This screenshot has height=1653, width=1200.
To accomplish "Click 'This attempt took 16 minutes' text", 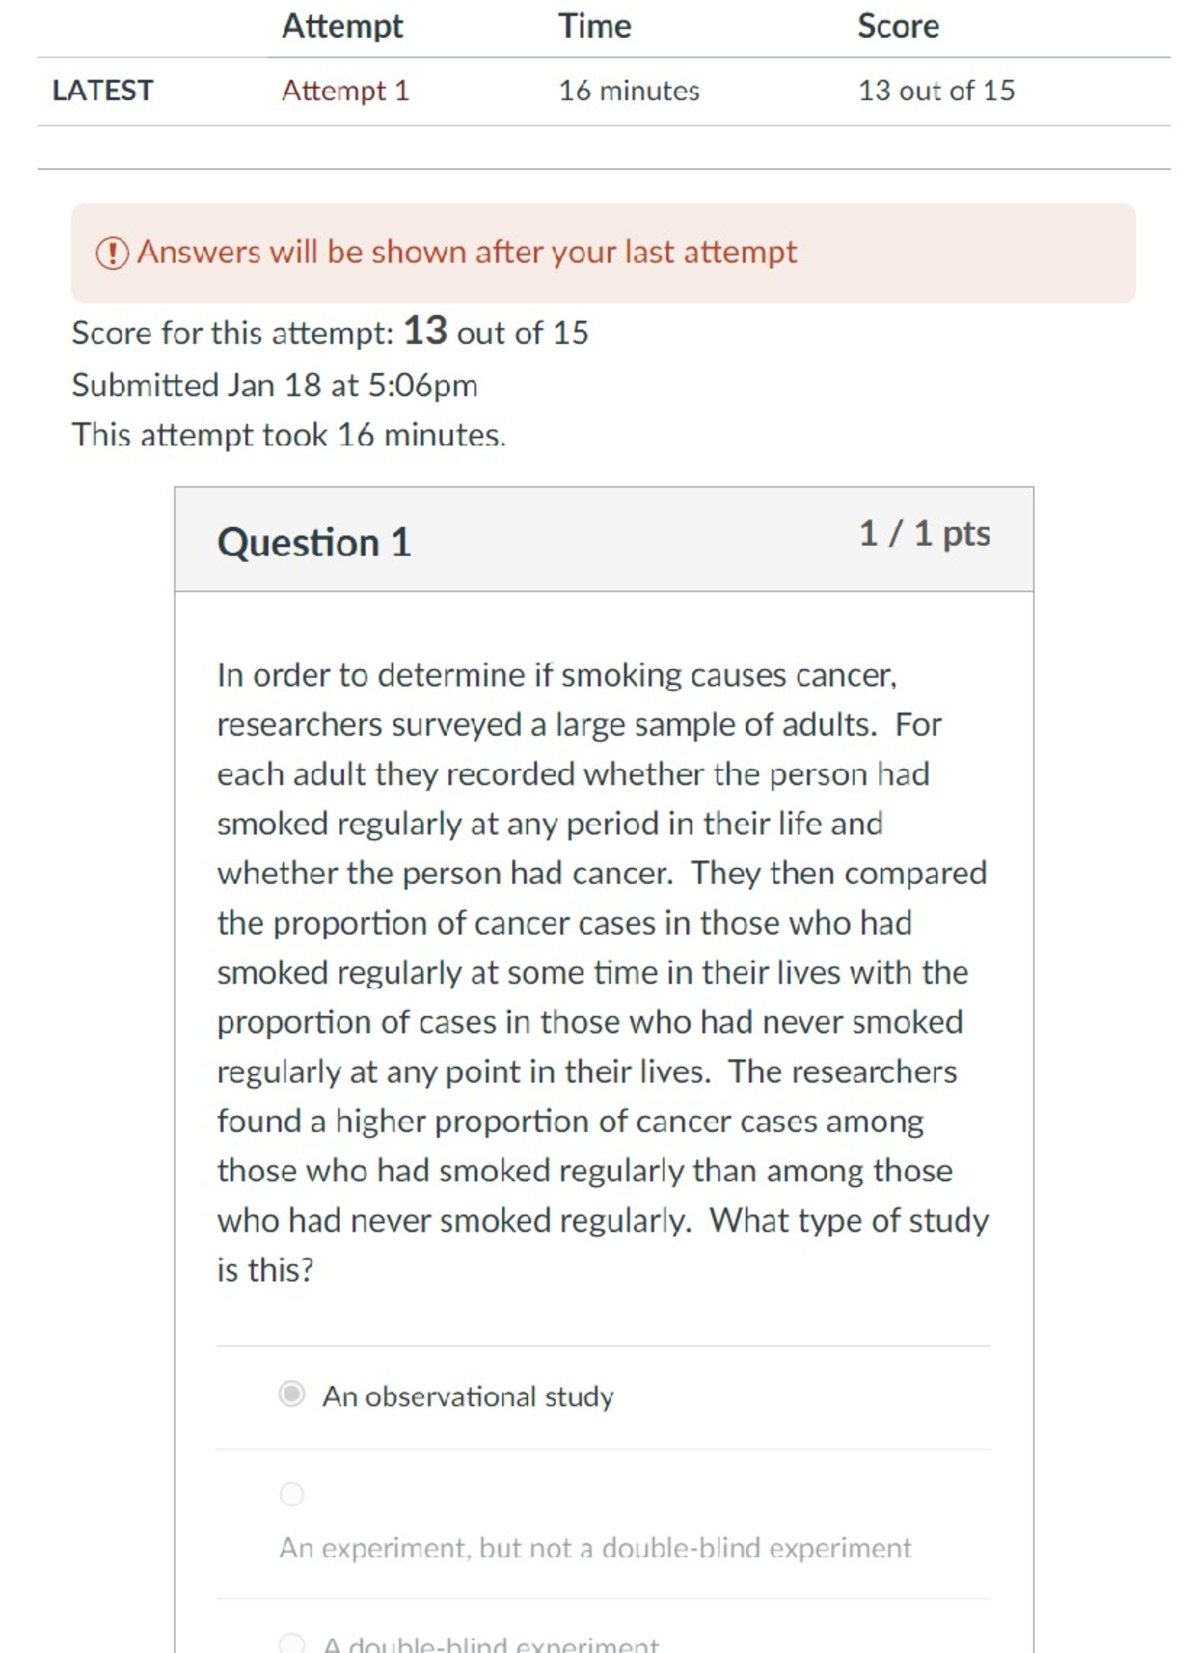I will coord(288,433).
